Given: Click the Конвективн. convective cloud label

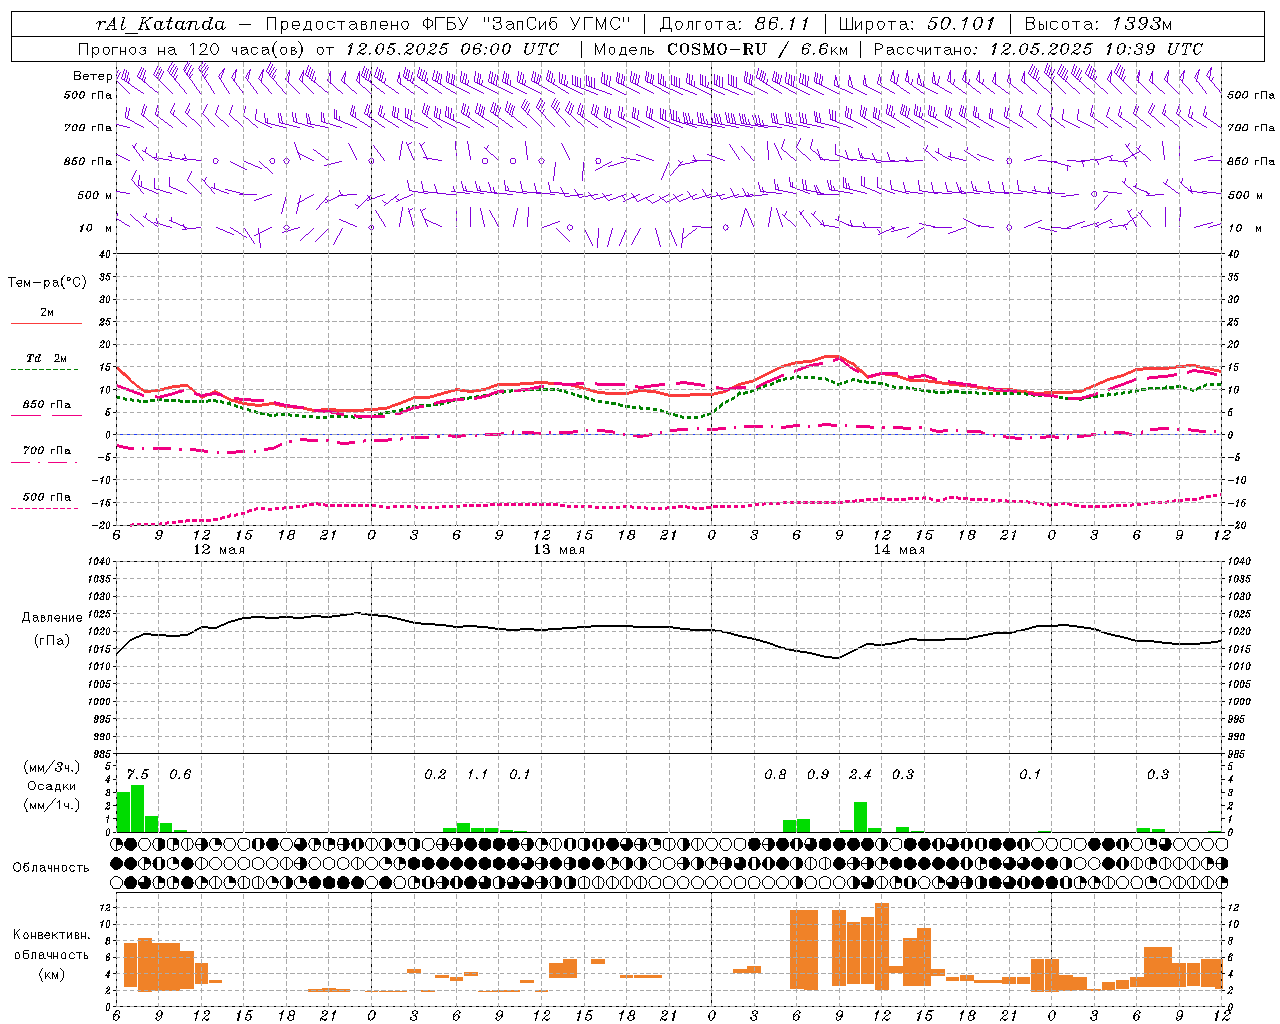Looking at the screenshot, I should [51, 935].
